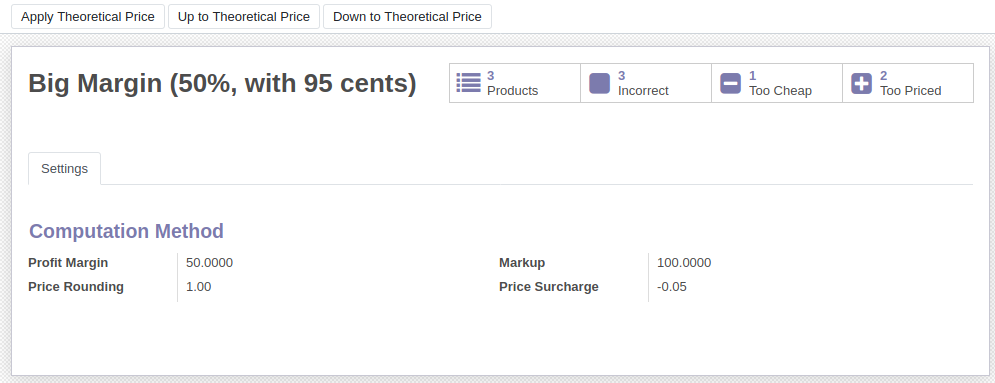
Task: Click the Profit Margin label
Action: click(68, 263)
